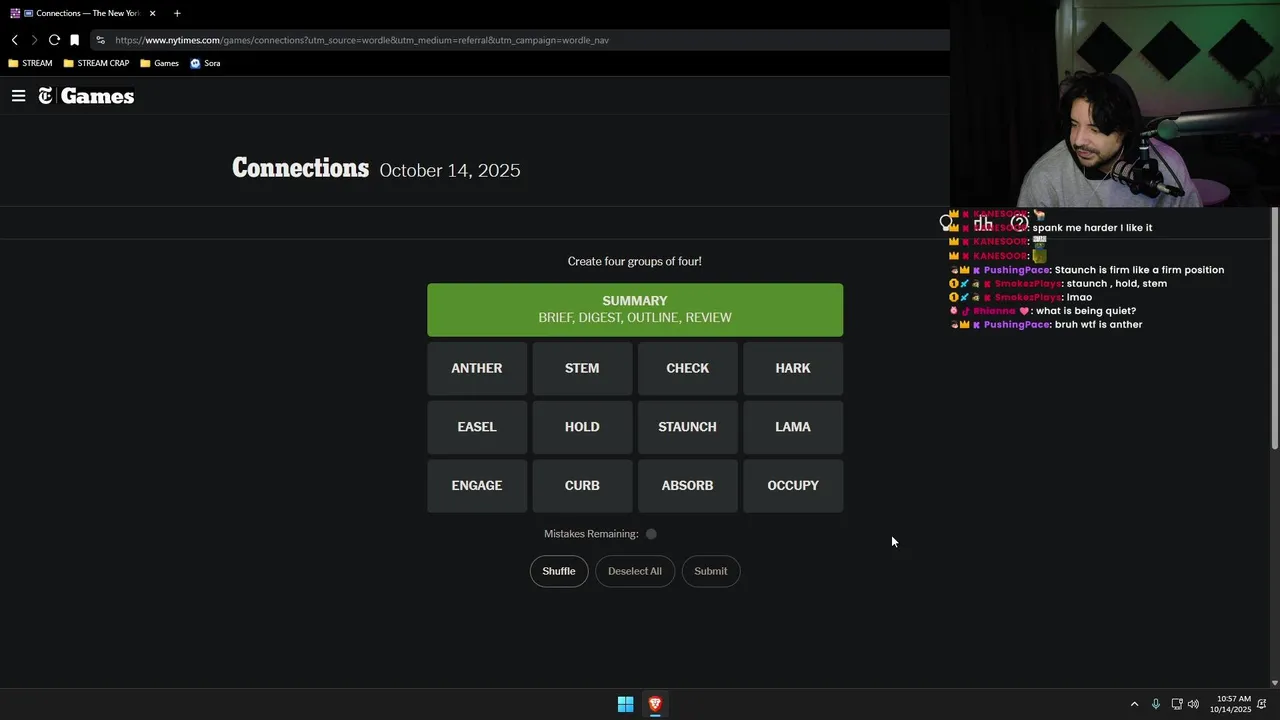Open the STREAM CRAP bookmarks folder
This screenshot has height=720, width=1280.
[x=96, y=63]
